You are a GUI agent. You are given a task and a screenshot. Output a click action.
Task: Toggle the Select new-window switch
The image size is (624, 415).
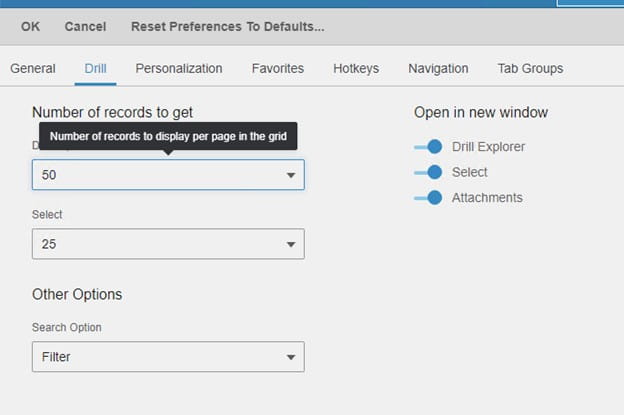[x=428, y=172]
